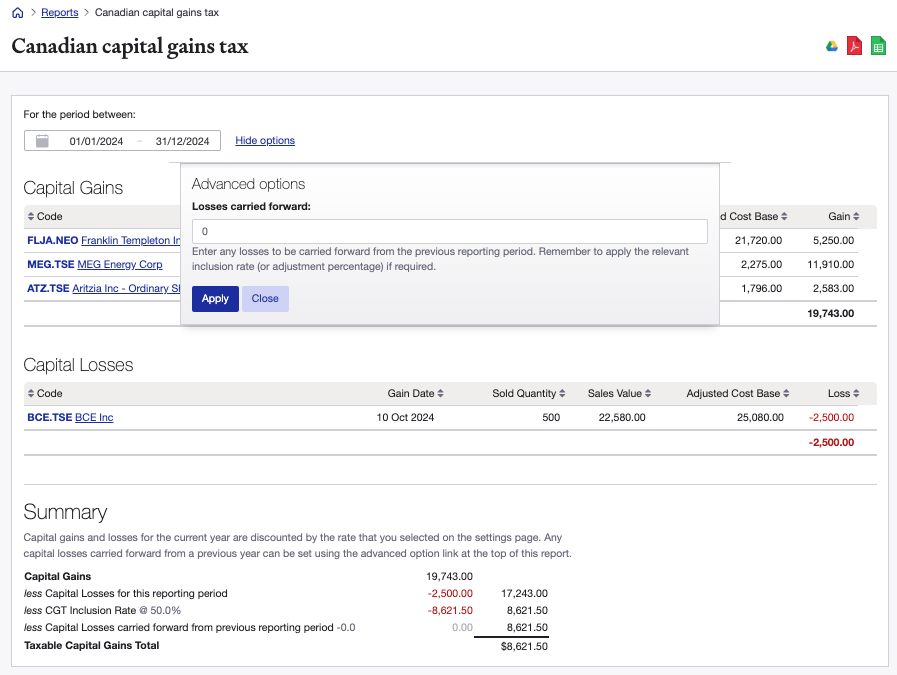The width and height of the screenshot is (897, 675).
Task: Select BCE sales value 22,580.00
Action: (622, 418)
